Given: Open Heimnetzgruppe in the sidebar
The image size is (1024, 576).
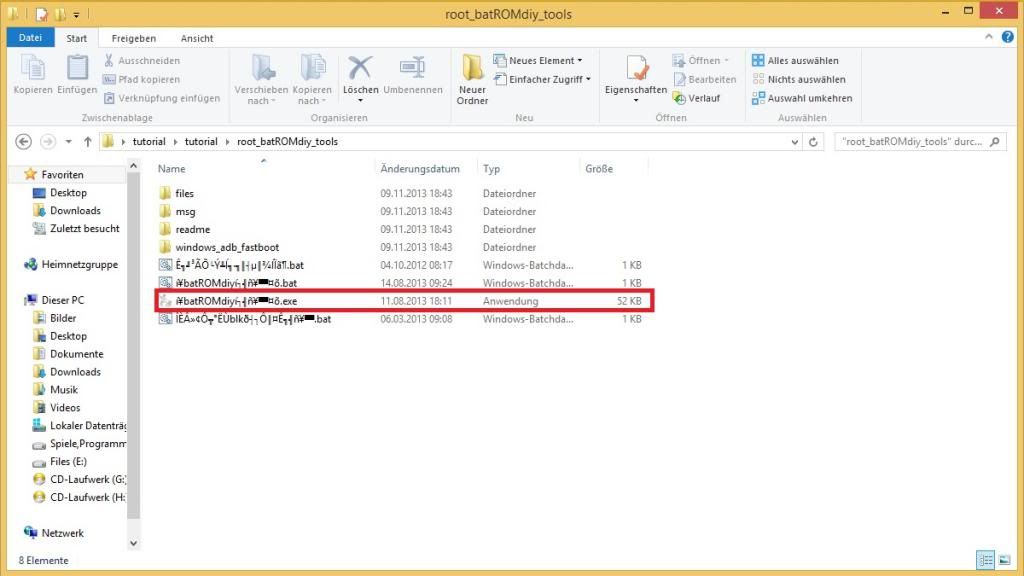Looking at the screenshot, I should coord(80,264).
